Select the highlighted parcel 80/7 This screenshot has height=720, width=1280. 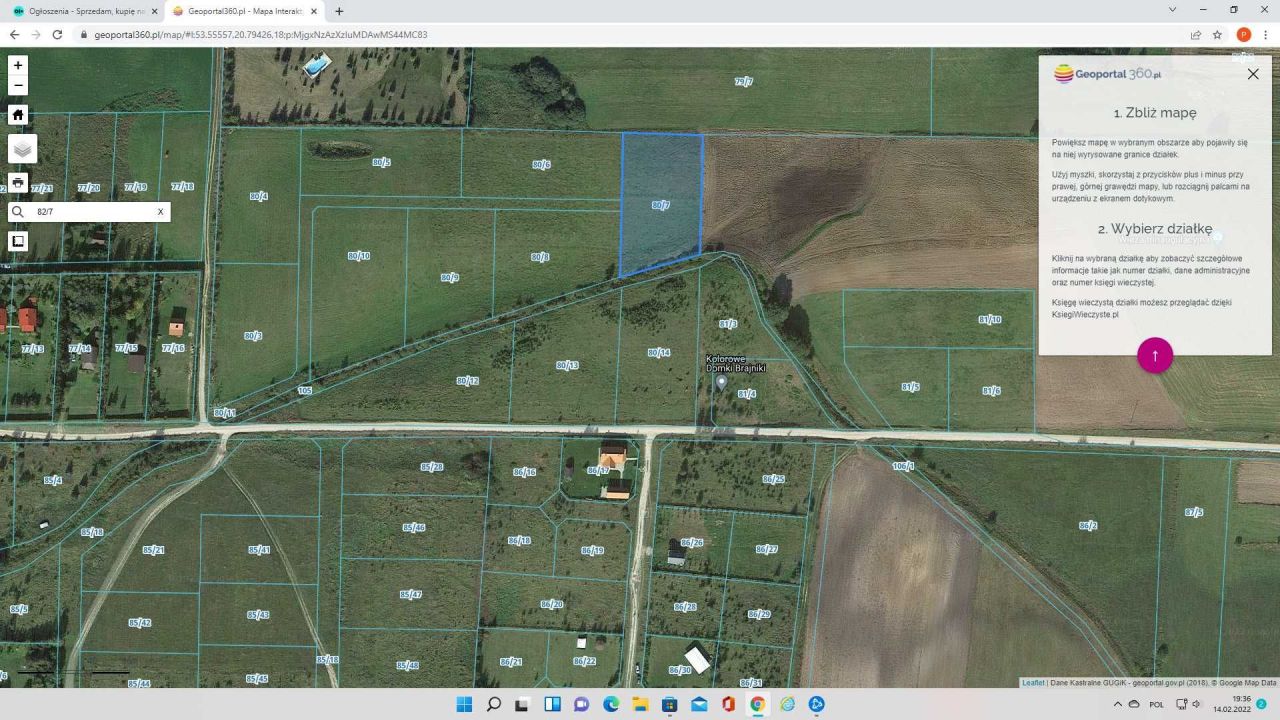[x=660, y=205]
